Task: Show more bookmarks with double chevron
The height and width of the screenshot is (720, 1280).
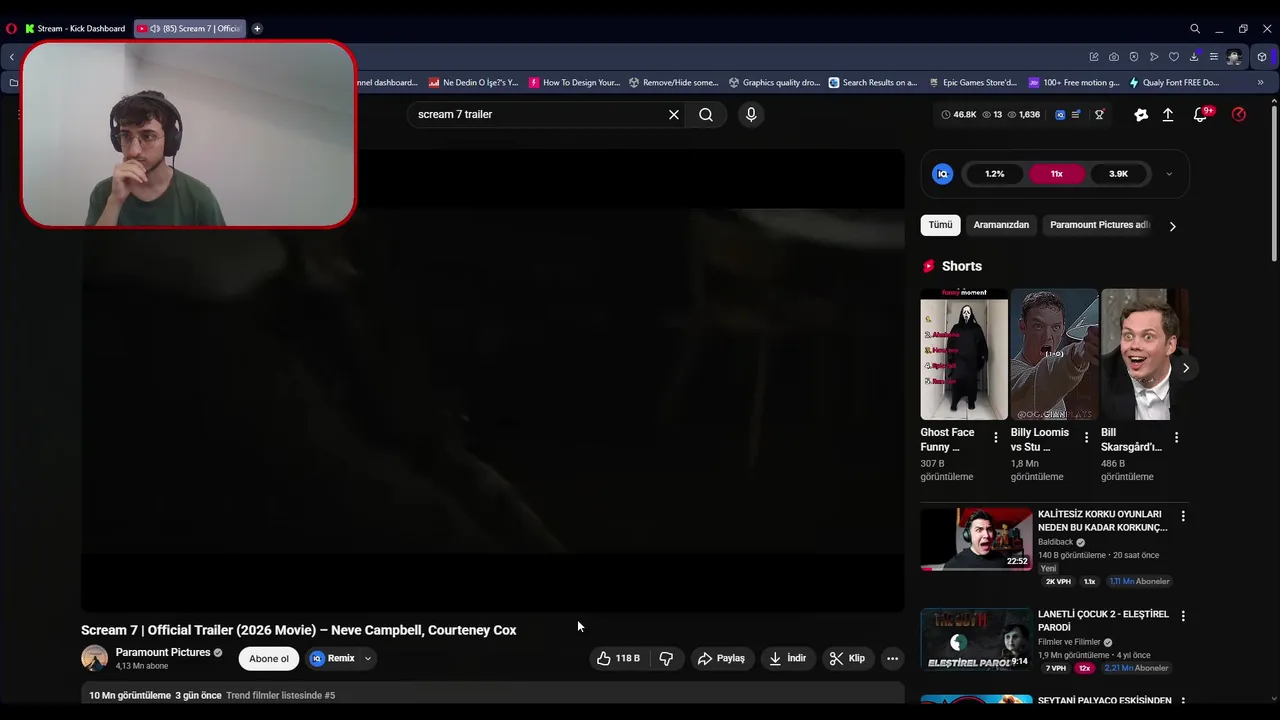Action: click(1260, 83)
